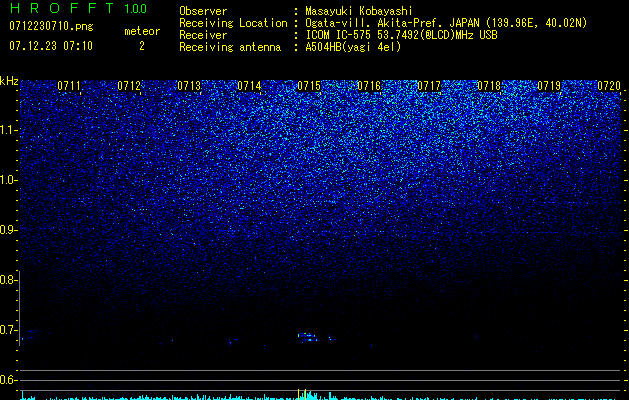Click the 0718 time marker

[x=489, y=86]
